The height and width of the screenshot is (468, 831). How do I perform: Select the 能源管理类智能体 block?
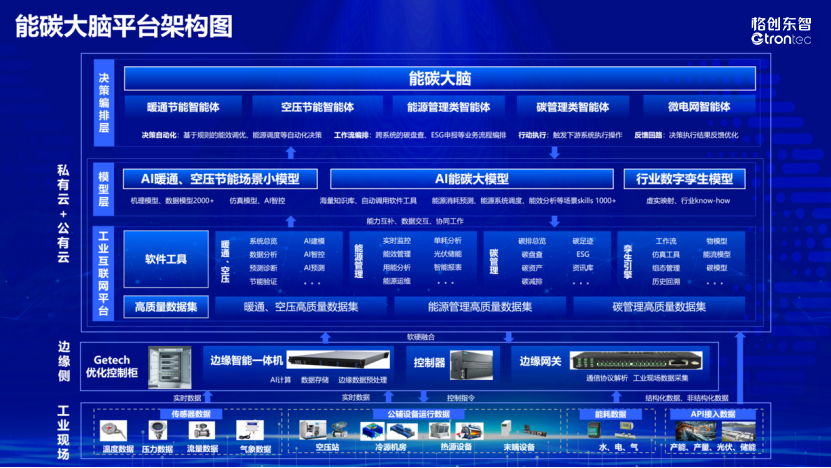pos(448,107)
